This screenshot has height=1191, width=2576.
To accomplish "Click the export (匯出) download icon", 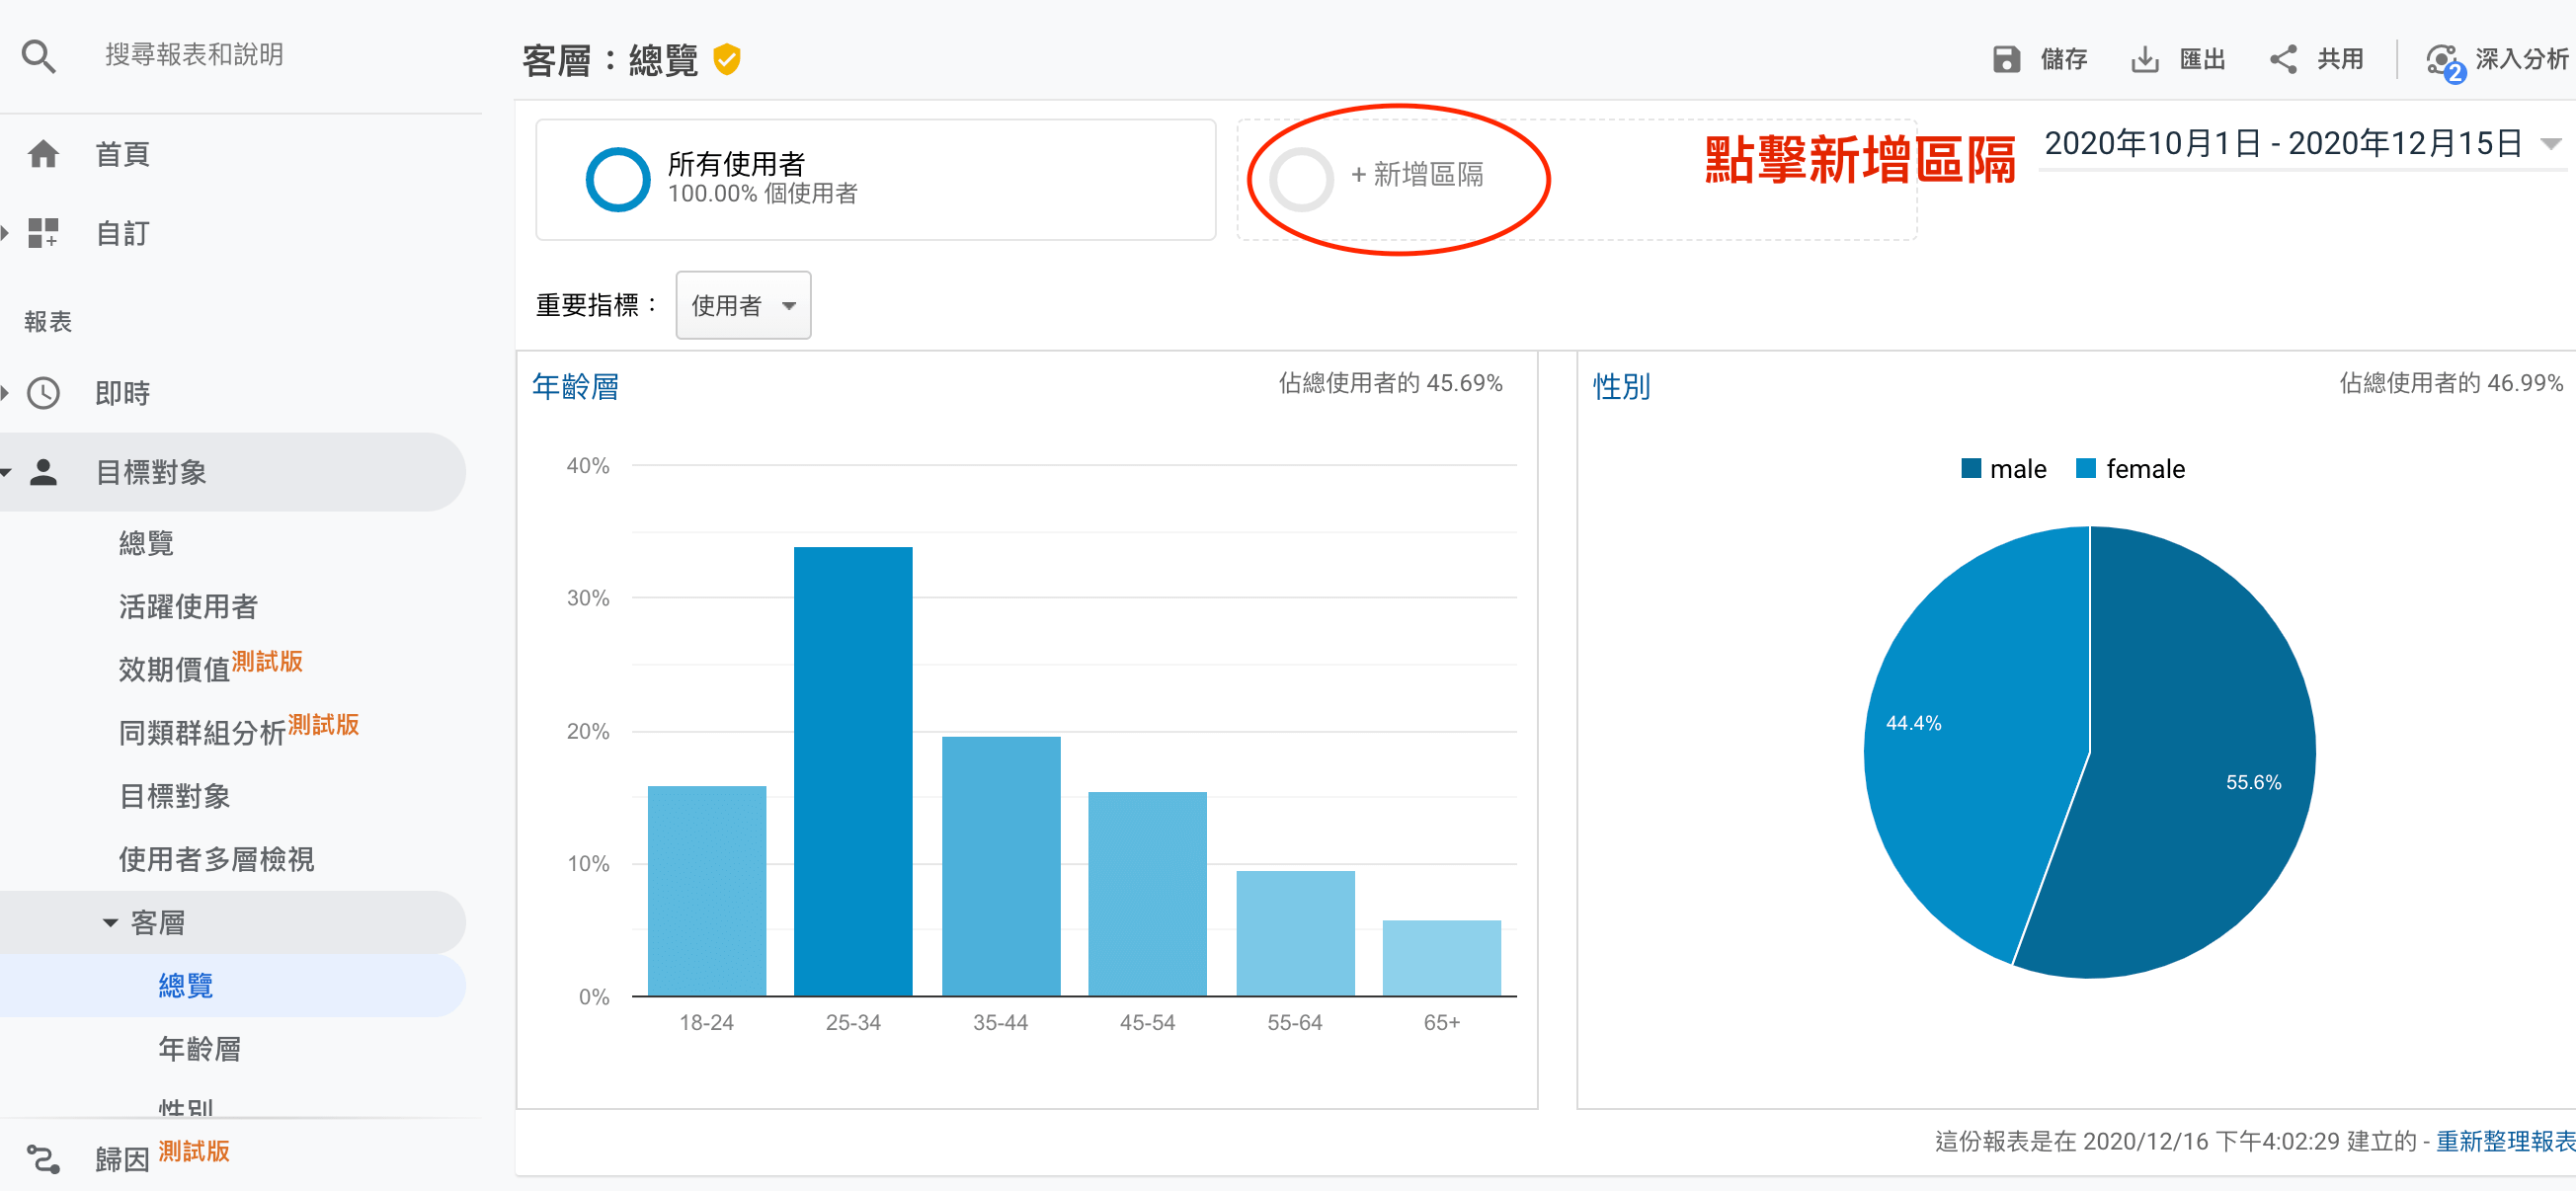I will click(x=2144, y=59).
